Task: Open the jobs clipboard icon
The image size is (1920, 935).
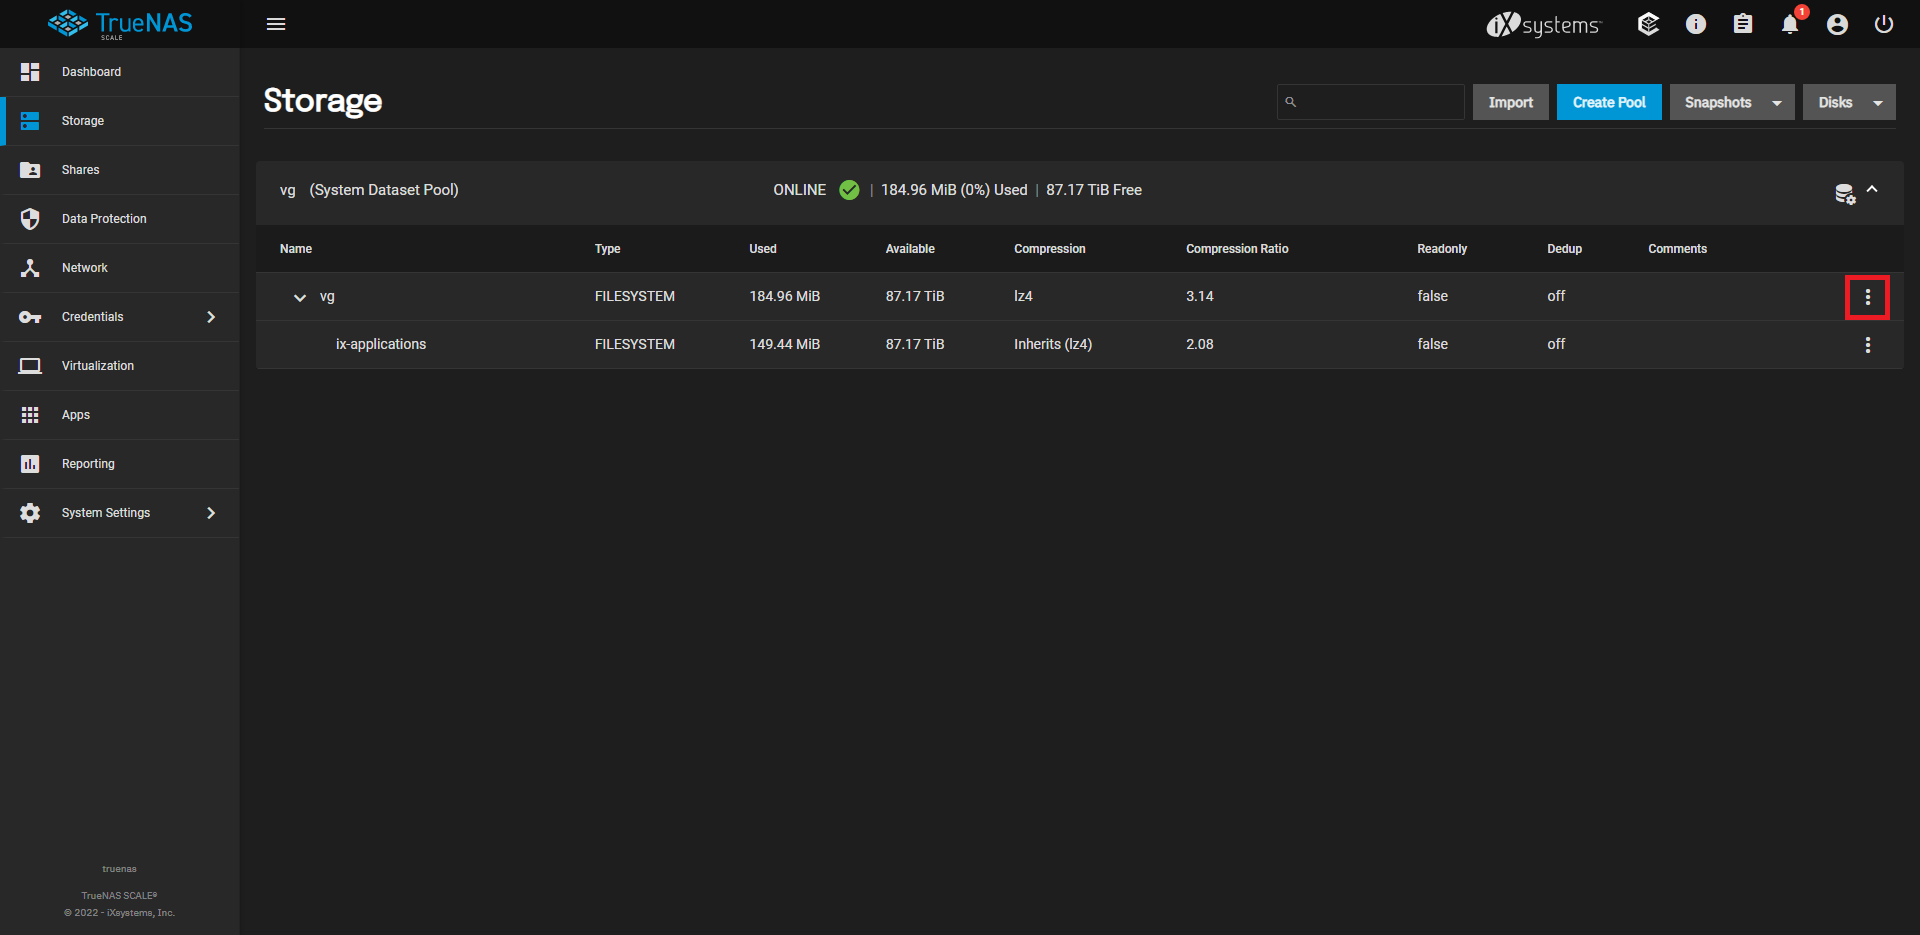Action: 1743,24
